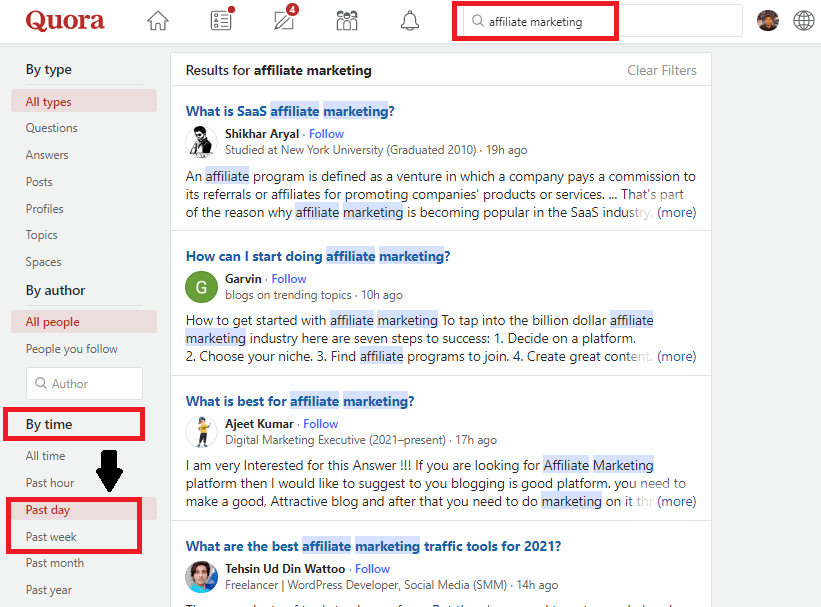Click the affiliate marketing search field
Image resolution: width=821 pixels, height=607 pixels.
tap(602, 21)
